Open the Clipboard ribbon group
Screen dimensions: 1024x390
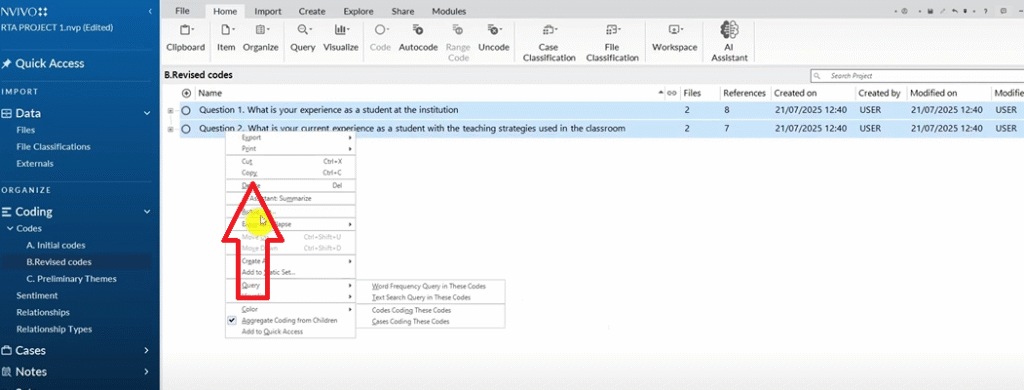[185, 39]
